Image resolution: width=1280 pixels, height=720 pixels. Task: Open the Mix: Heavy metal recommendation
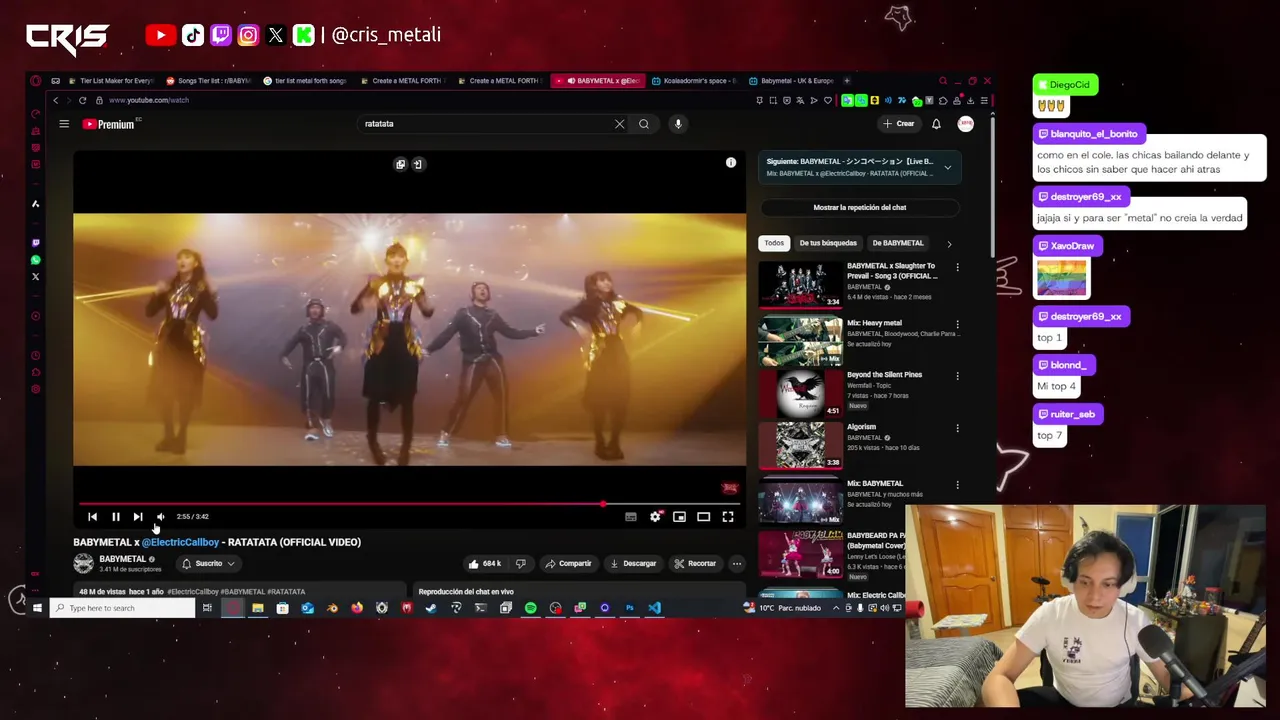click(x=800, y=341)
